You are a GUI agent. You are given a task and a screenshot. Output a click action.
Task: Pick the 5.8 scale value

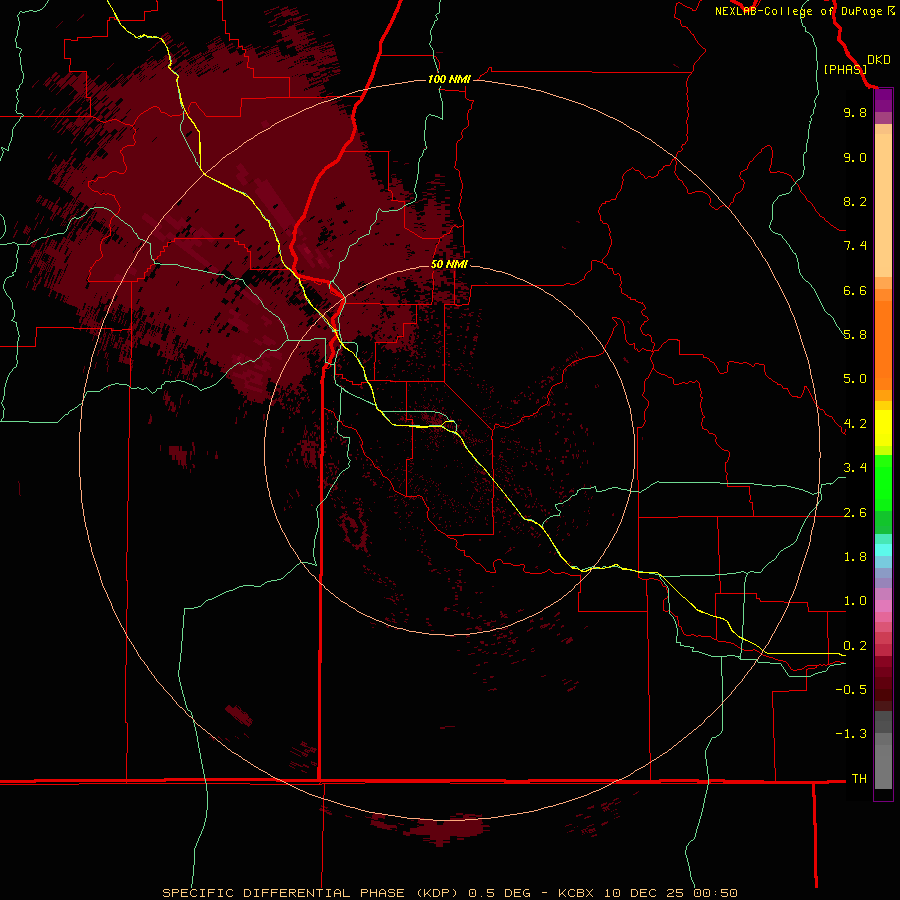(855, 335)
